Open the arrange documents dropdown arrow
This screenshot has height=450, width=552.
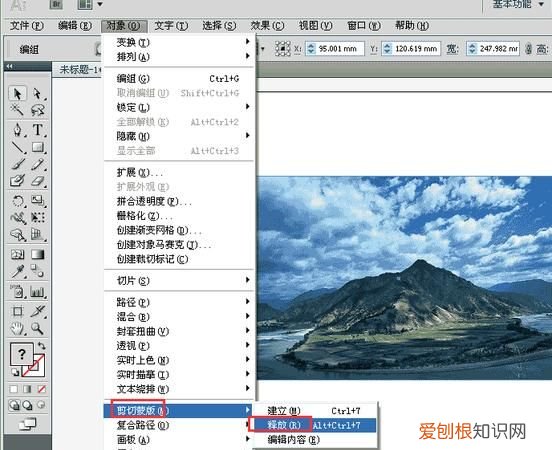coord(100,4)
